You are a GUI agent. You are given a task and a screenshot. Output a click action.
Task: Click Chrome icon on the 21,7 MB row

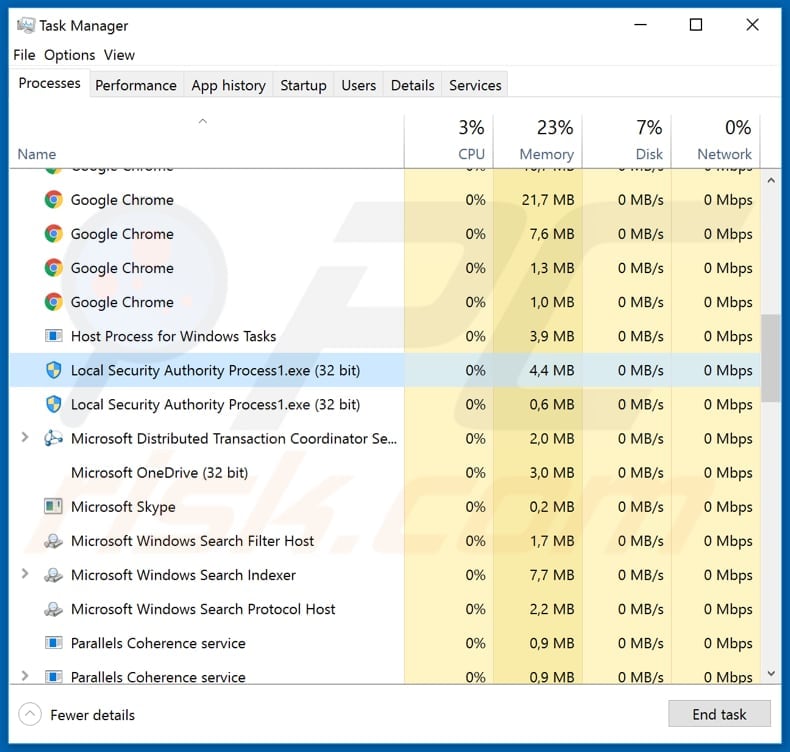click(x=53, y=200)
